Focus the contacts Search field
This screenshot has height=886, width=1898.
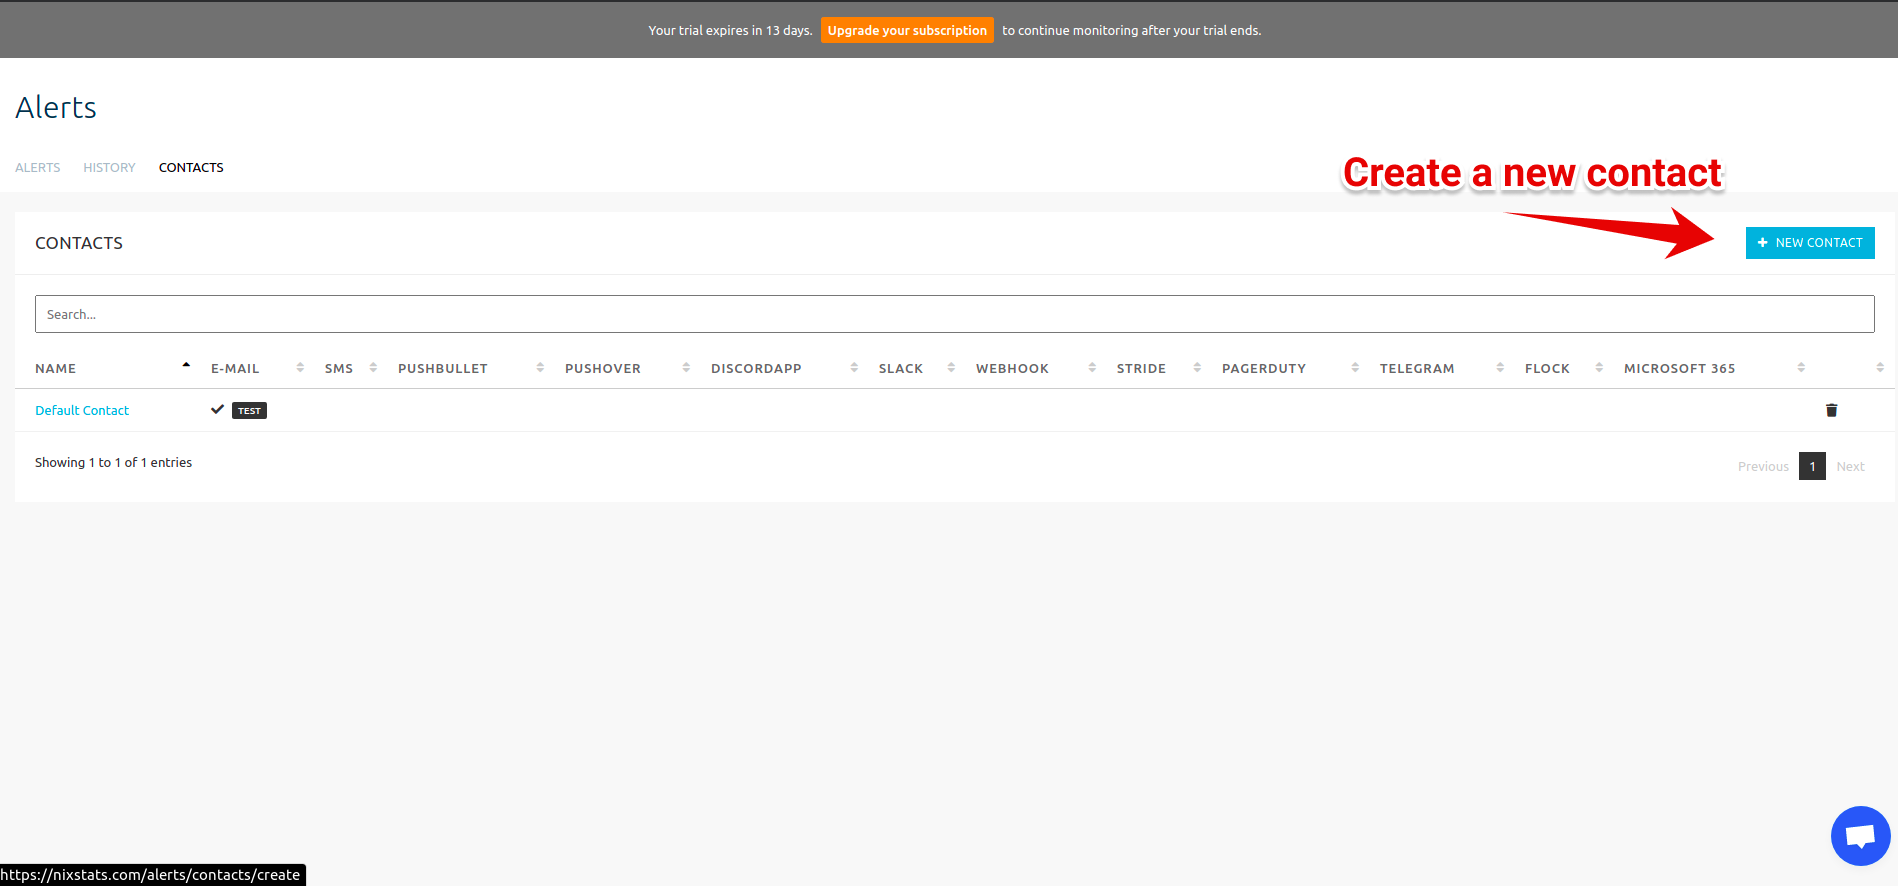[955, 314]
